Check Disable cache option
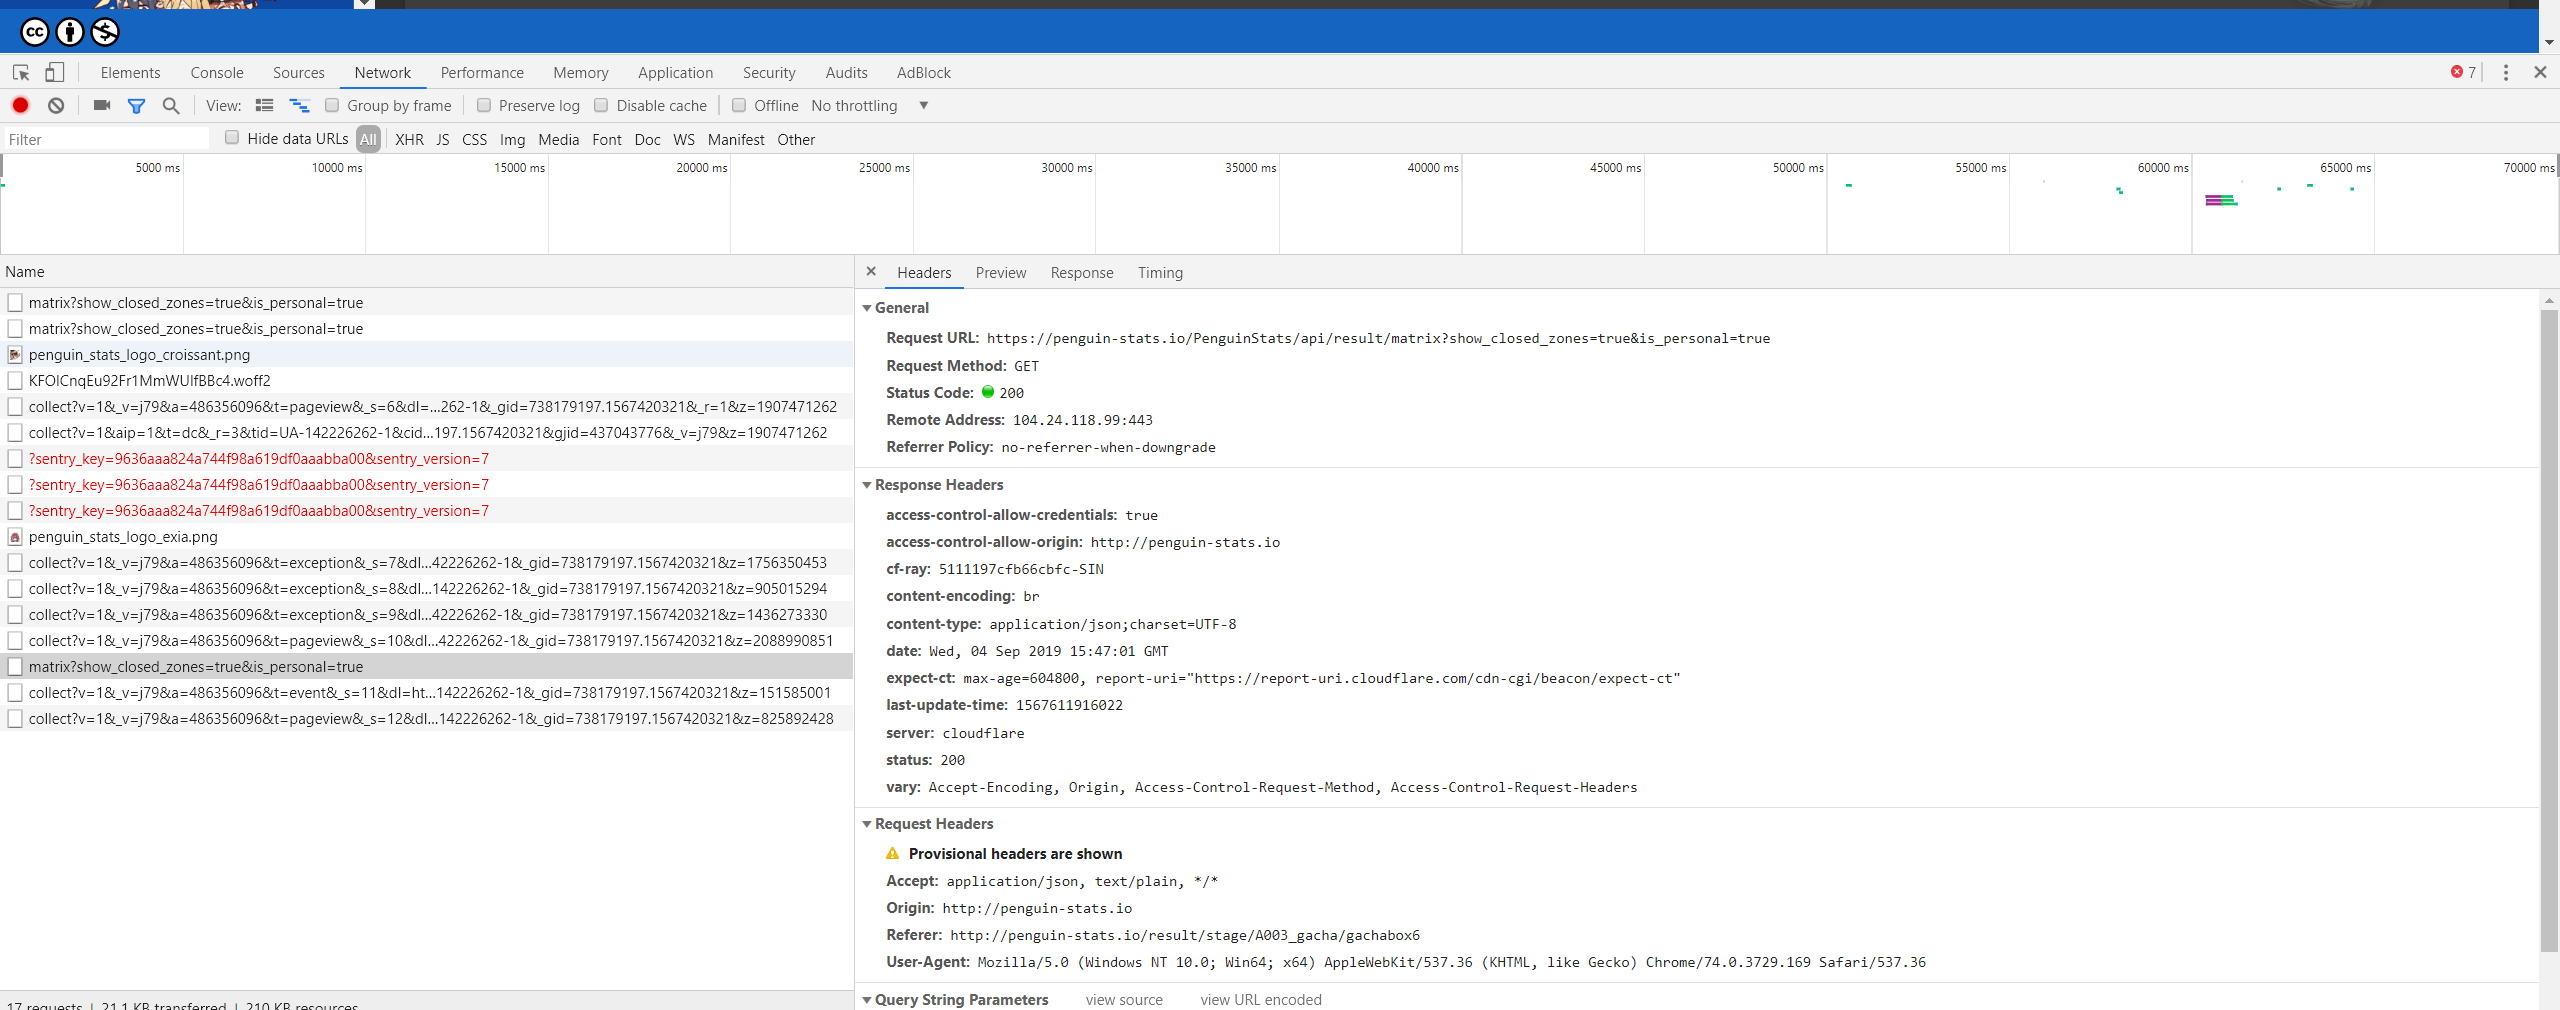2560x1010 pixels. [x=601, y=105]
